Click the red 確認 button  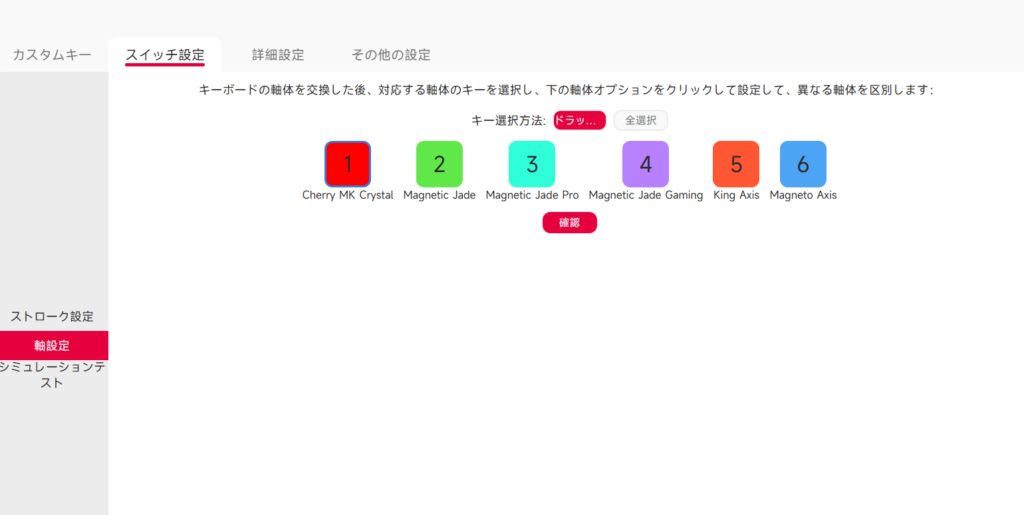569,223
